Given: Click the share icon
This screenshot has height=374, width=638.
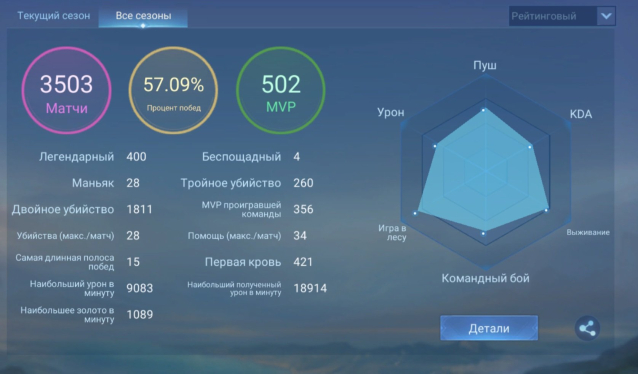Looking at the screenshot, I should [587, 328].
